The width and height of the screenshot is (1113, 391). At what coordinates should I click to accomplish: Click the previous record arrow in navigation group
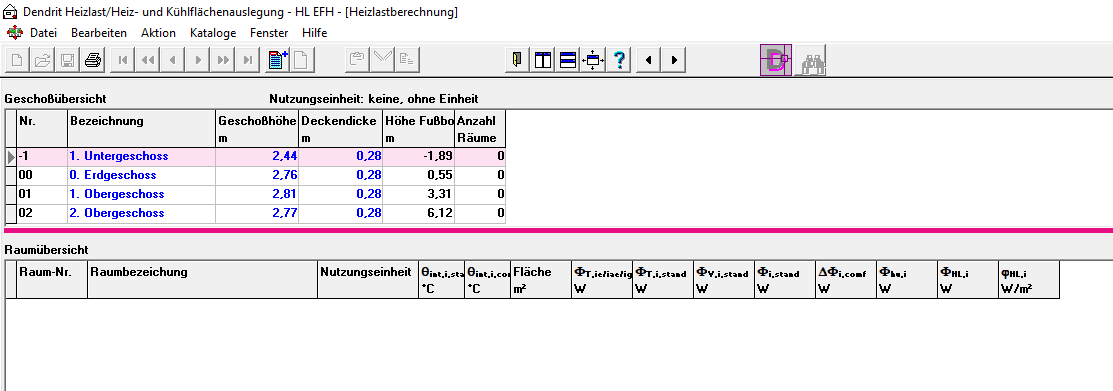pyautogui.click(x=172, y=60)
